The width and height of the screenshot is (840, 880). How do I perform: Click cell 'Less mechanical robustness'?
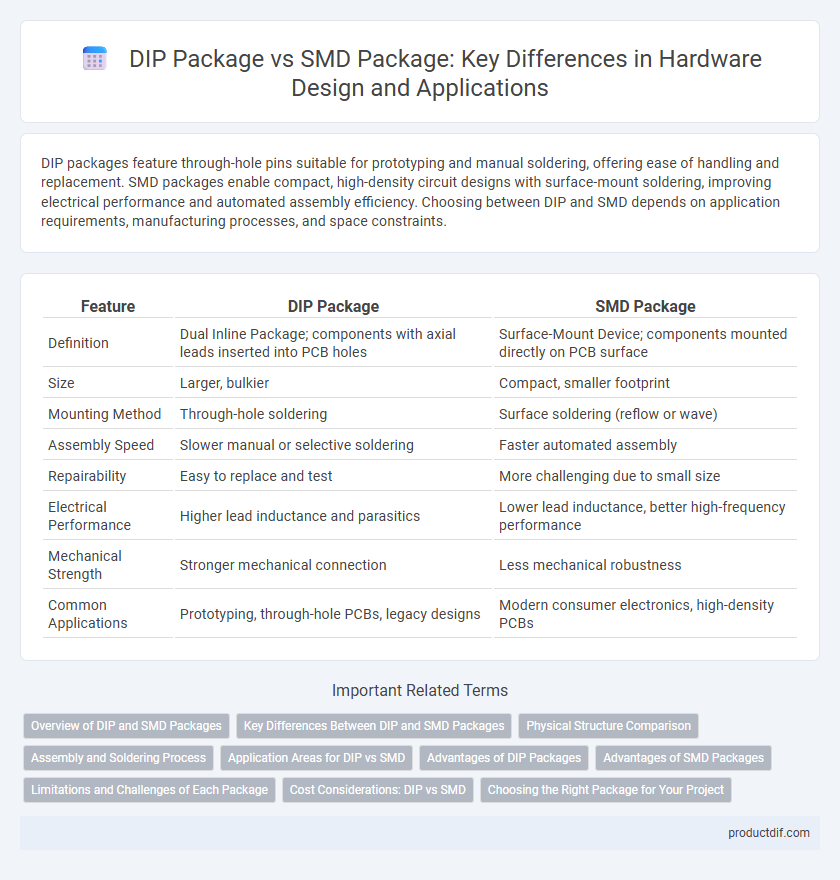point(590,565)
